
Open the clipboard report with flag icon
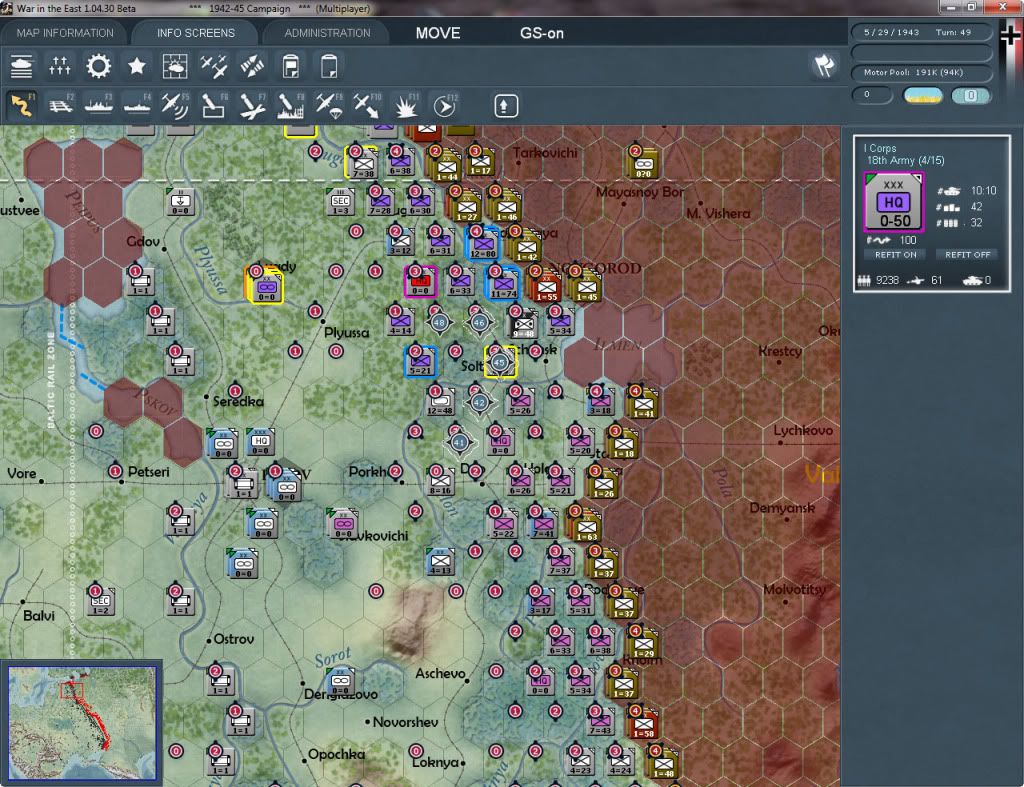(291, 67)
